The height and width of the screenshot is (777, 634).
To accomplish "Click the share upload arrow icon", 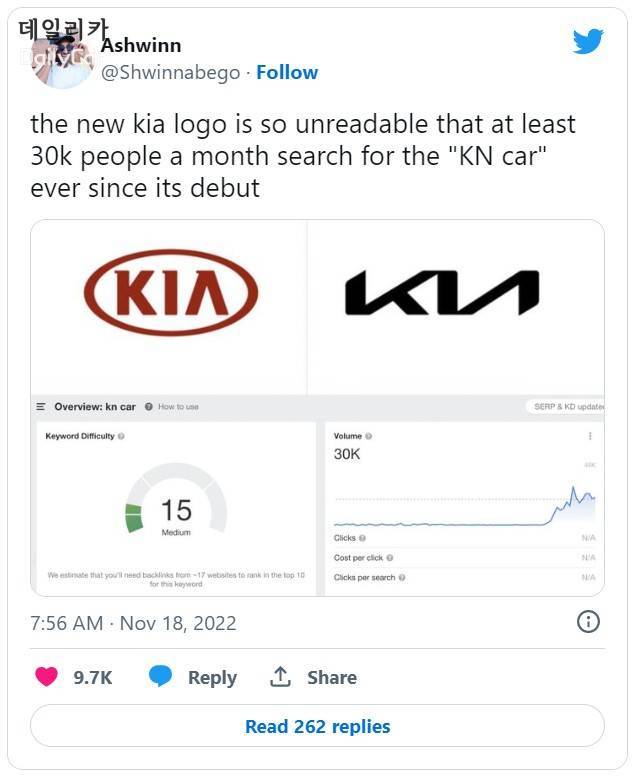I will pyautogui.click(x=280, y=677).
